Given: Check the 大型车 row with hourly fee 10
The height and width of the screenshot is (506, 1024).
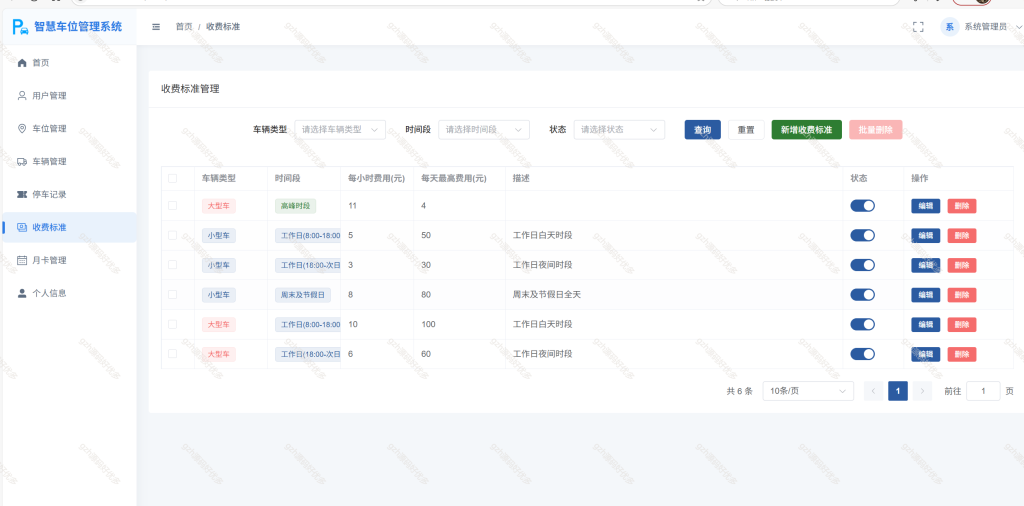Looking at the screenshot, I should click(172, 324).
